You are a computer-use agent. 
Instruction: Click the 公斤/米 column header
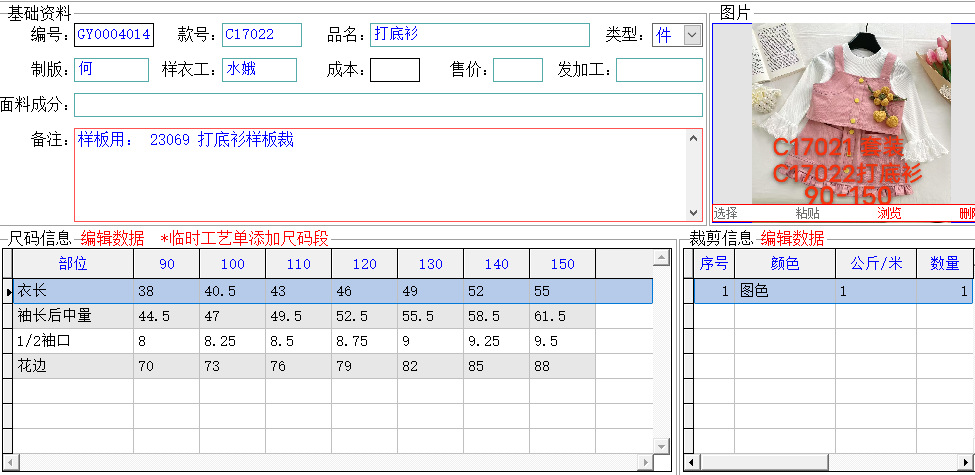[876, 264]
